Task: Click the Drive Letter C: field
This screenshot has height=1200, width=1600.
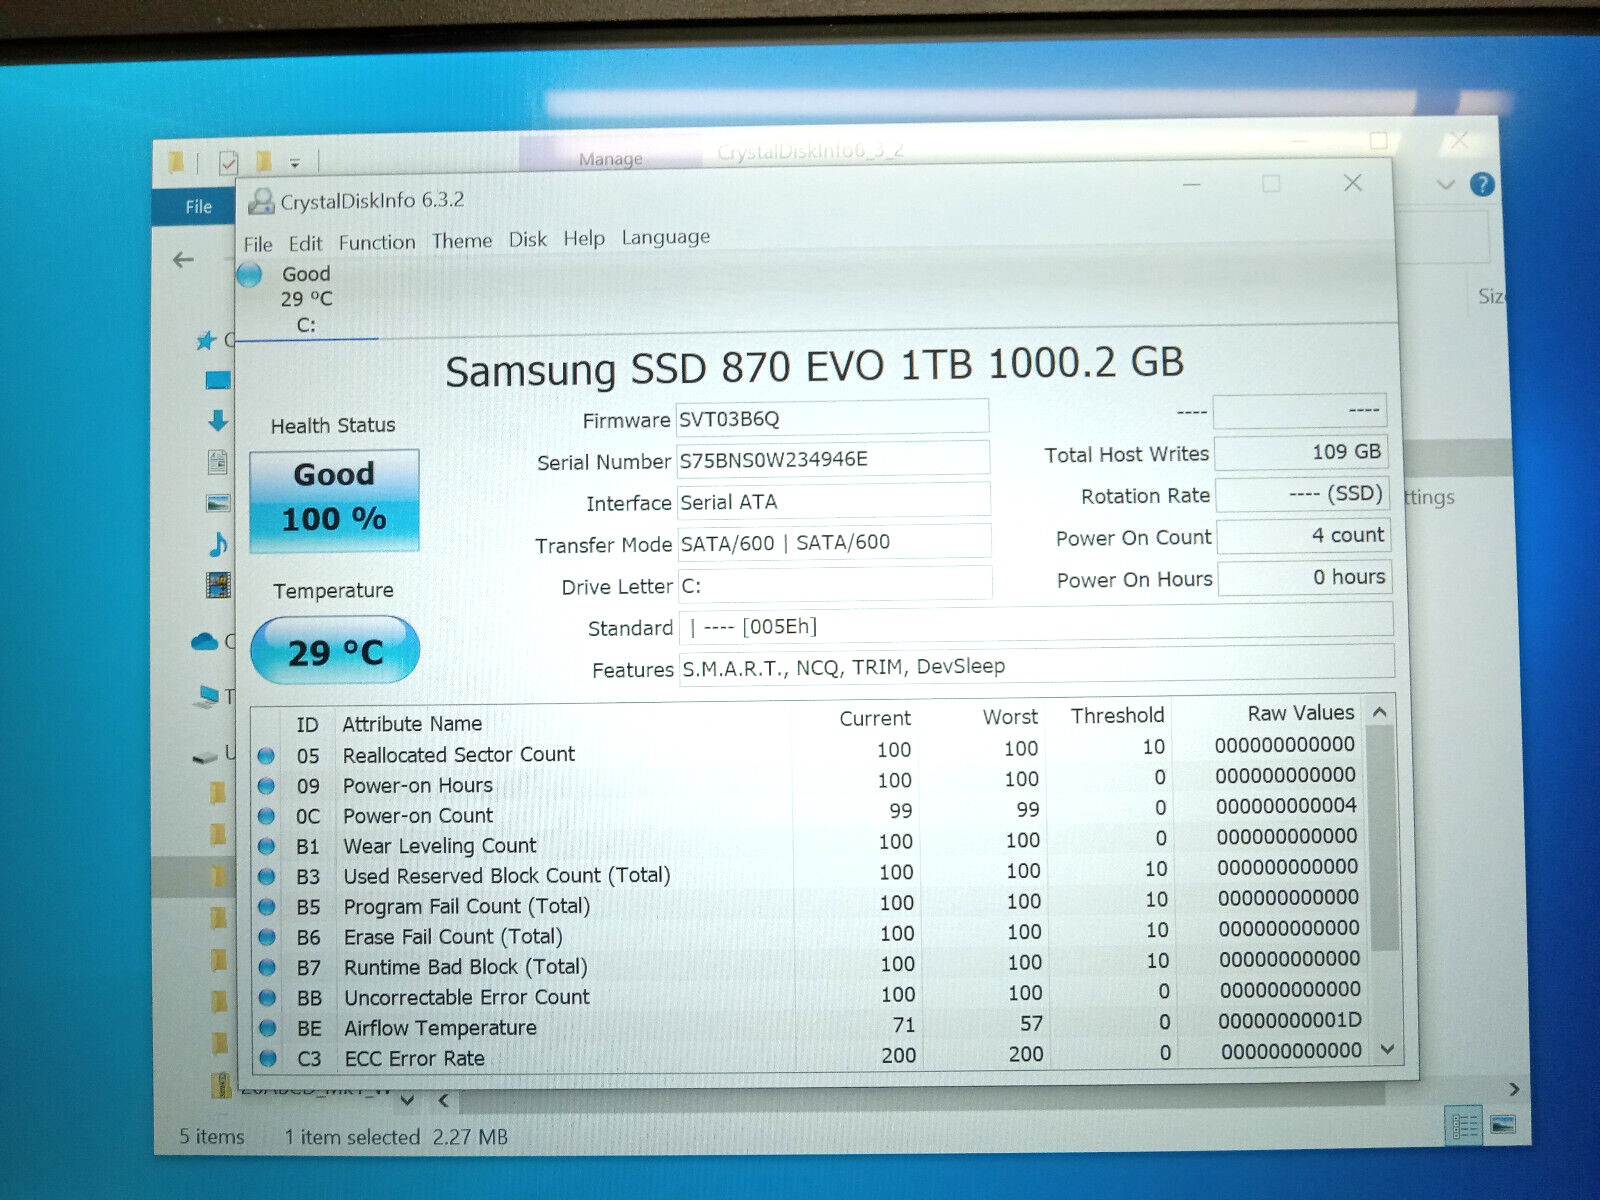Action: (x=836, y=584)
